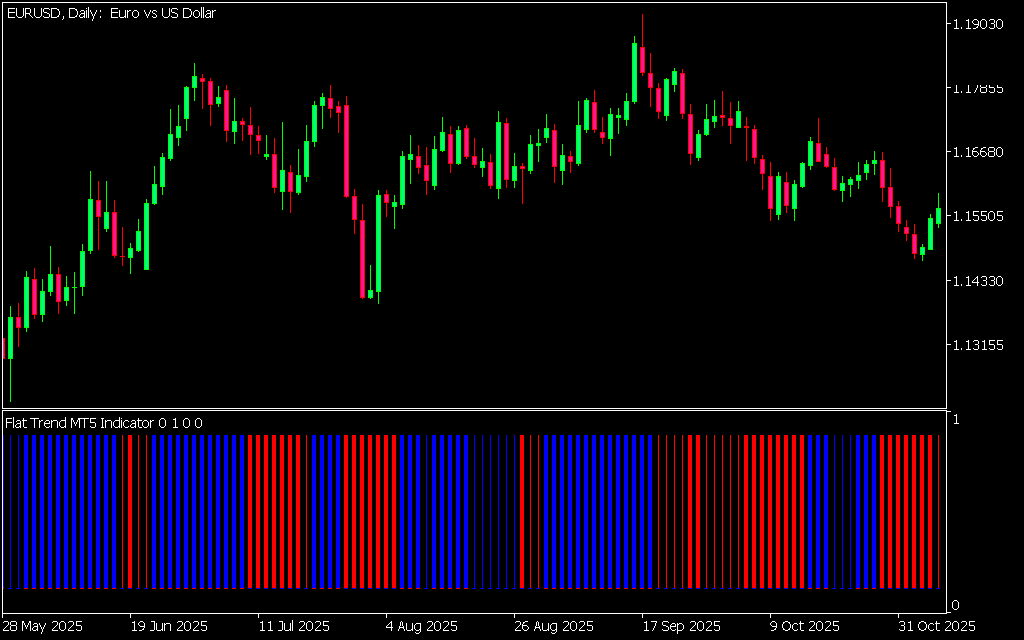
Task: Click the 26 Aug 2025 date label
Action: 553,627
